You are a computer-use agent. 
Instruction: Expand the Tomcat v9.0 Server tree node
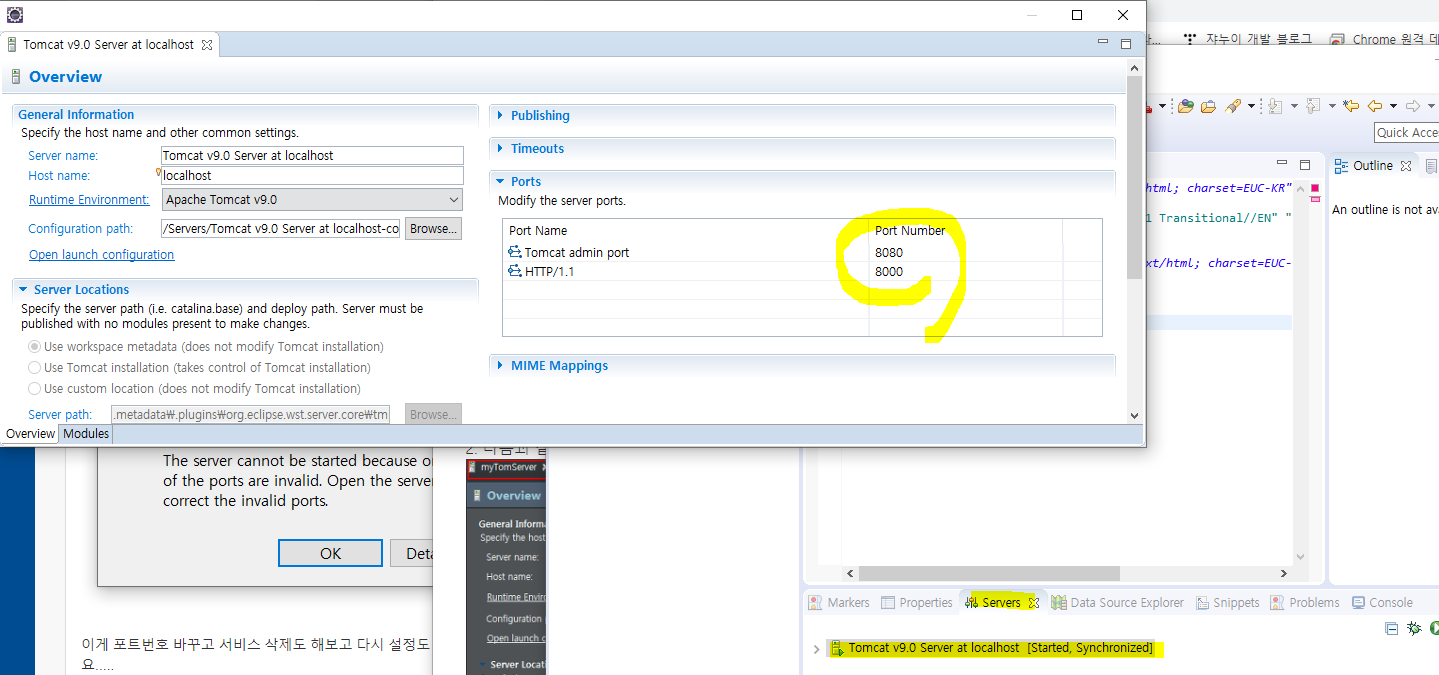click(x=817, y=649)
